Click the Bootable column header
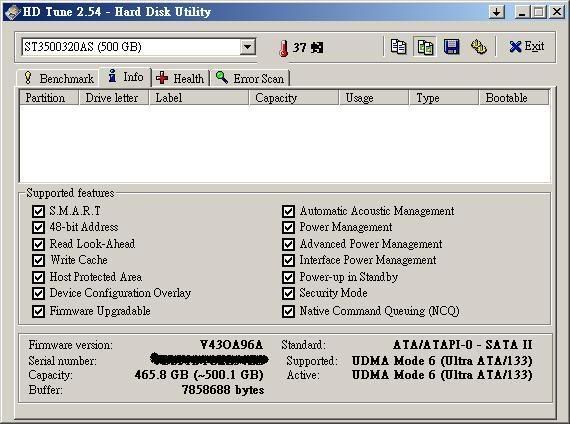Image resolution: width=570 pixels, height=424 pixels. [514, 98]
